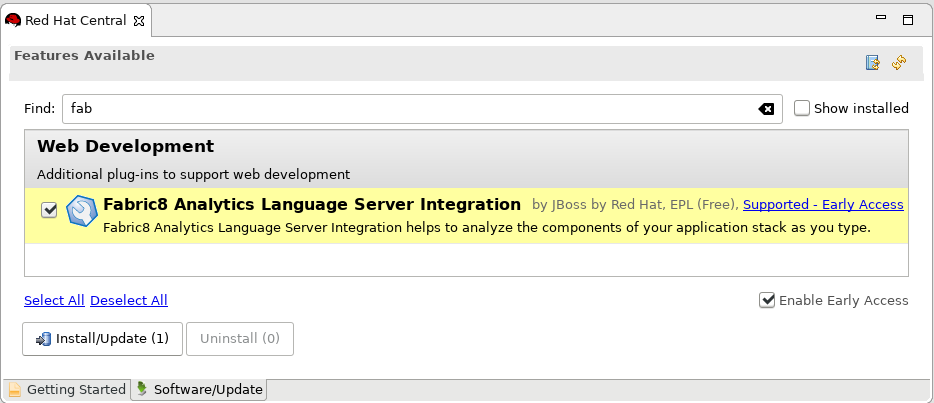Image resolution: width=934 pixels, height=403 pixels.
Task: Collapse the Web Development category header
Action: pyautogui.click(x=125, y=146)
